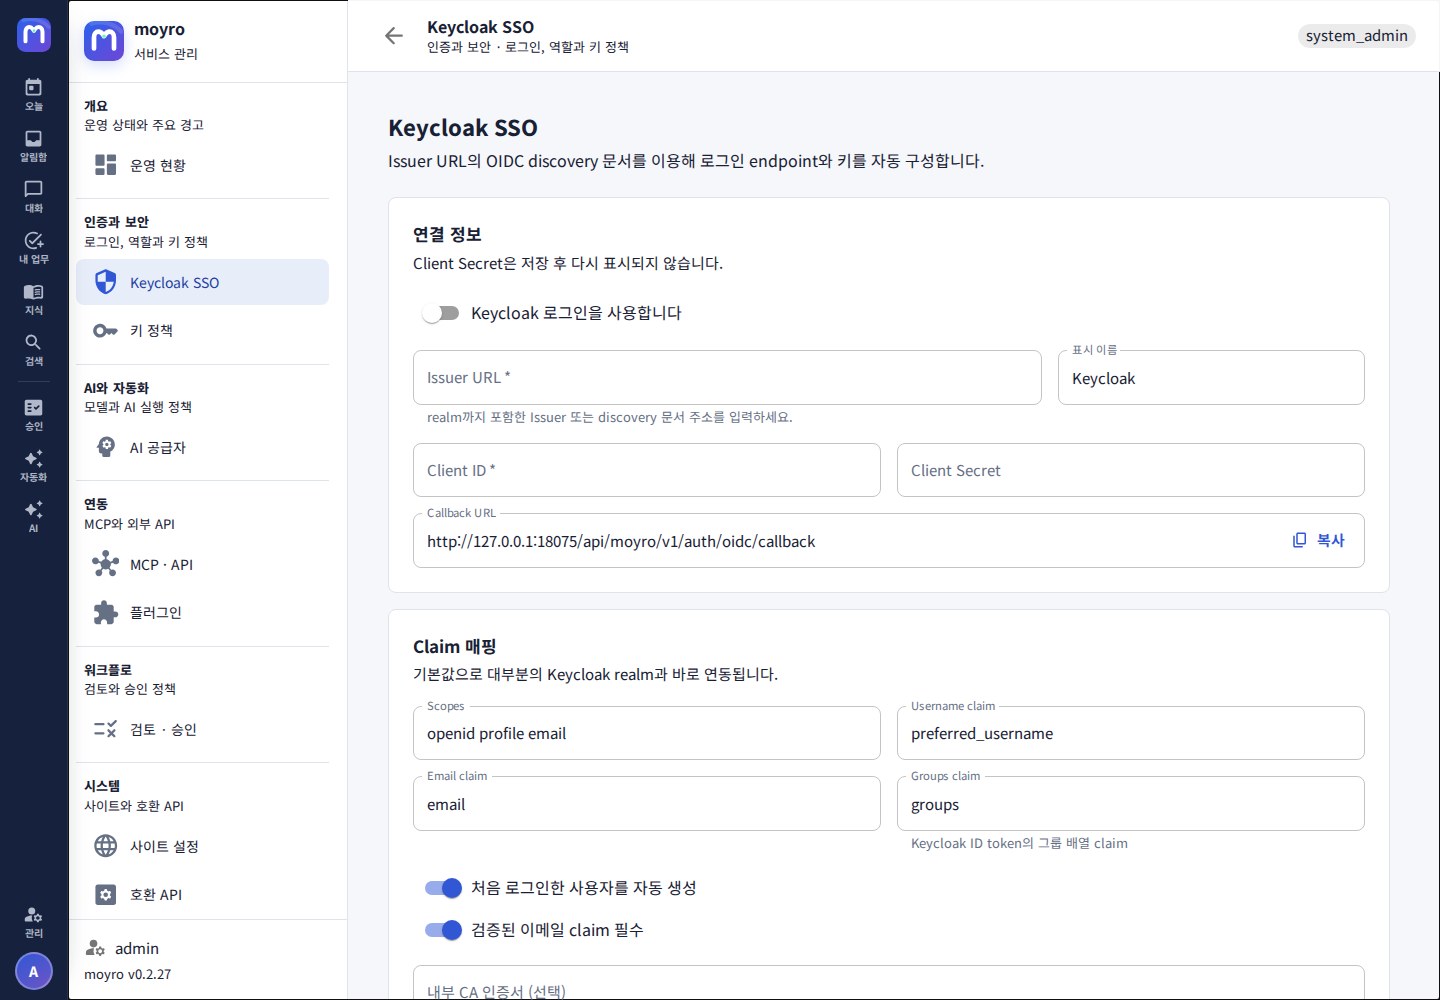Open 운영 현황 menu item
Screen dimensions: 1440x1000
[202, 165]
